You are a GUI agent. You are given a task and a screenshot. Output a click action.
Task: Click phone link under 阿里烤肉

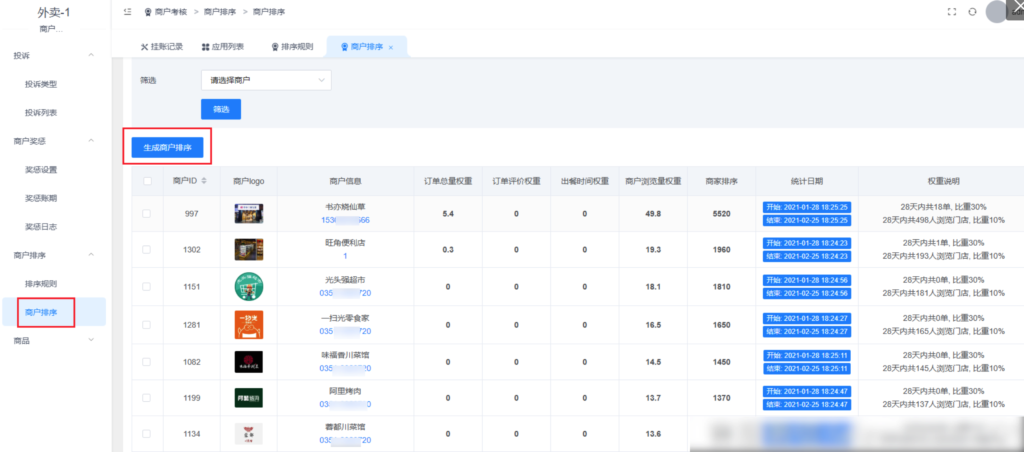pos(345,404)
